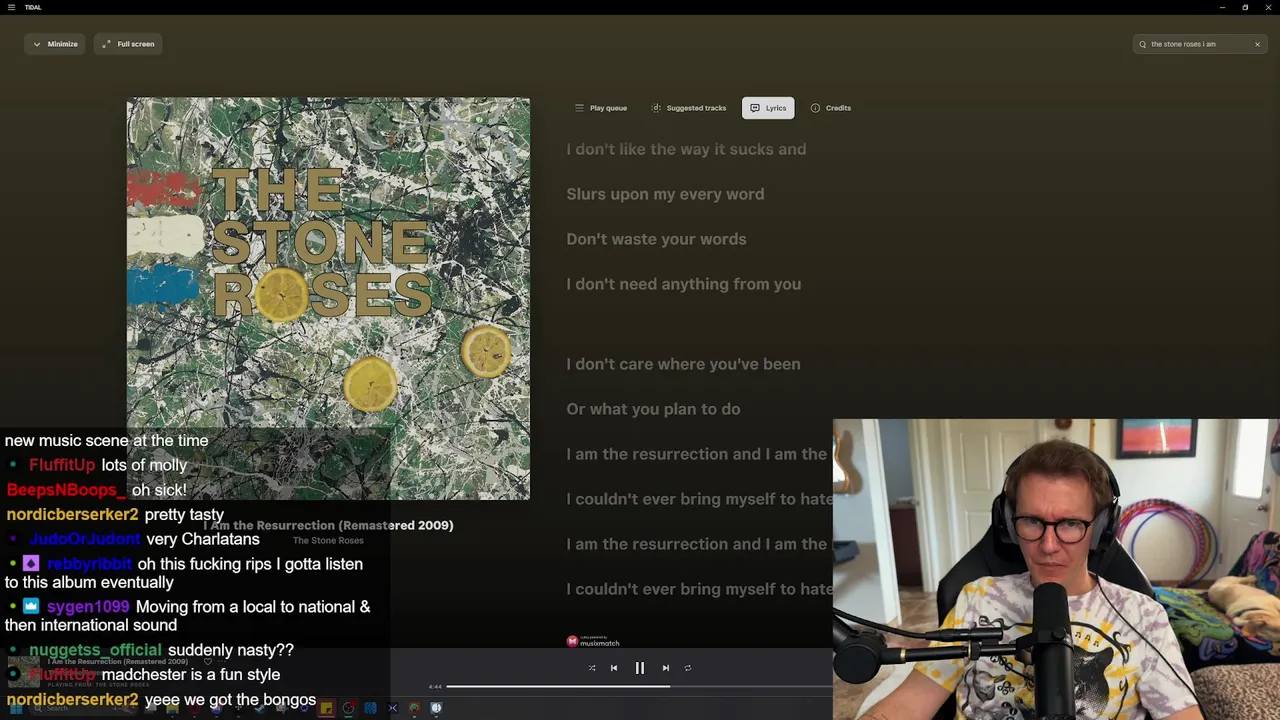
Task: Skip to the previous track
Action: tap(614, 668)
